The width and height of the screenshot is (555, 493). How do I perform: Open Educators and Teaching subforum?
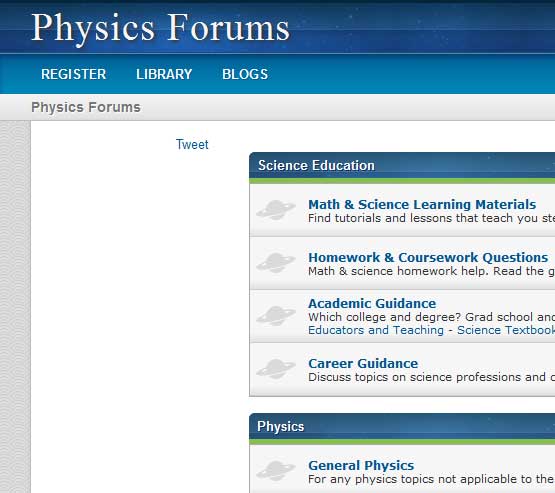376,330
